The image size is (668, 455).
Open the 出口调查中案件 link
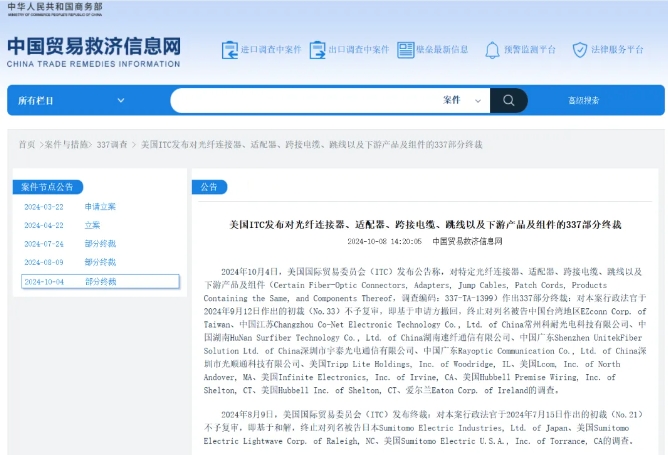pos(359,49)
